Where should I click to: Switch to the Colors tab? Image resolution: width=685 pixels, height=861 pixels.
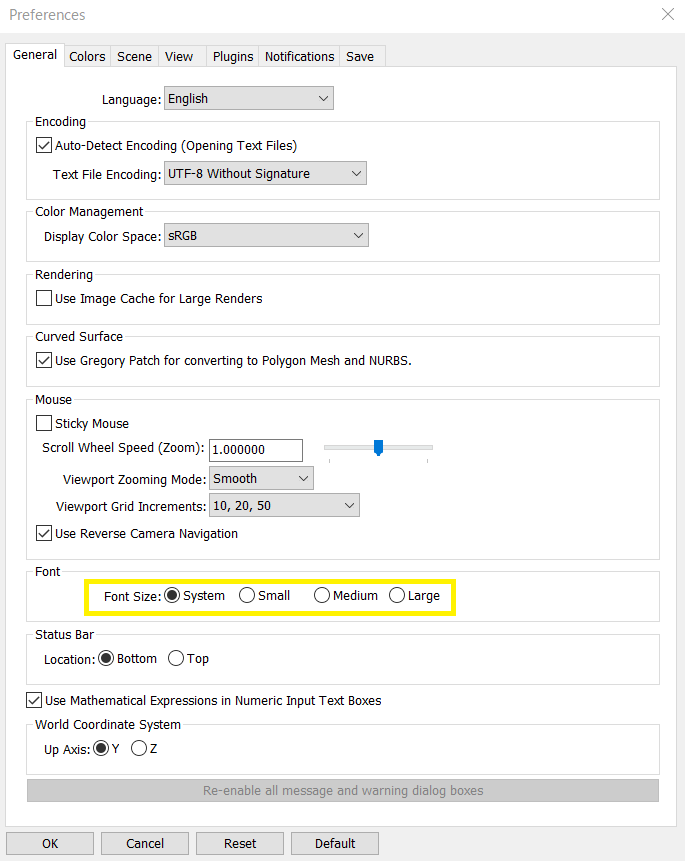[87, 57]
